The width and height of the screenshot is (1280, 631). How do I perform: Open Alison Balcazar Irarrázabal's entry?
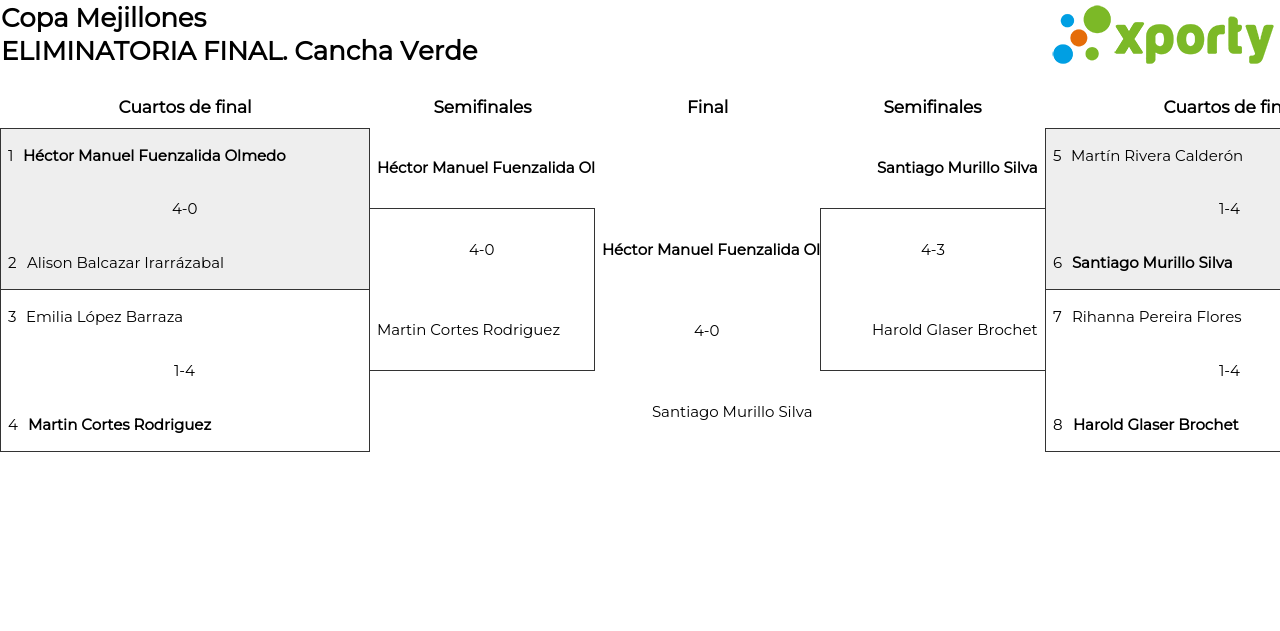pos(125,263)
